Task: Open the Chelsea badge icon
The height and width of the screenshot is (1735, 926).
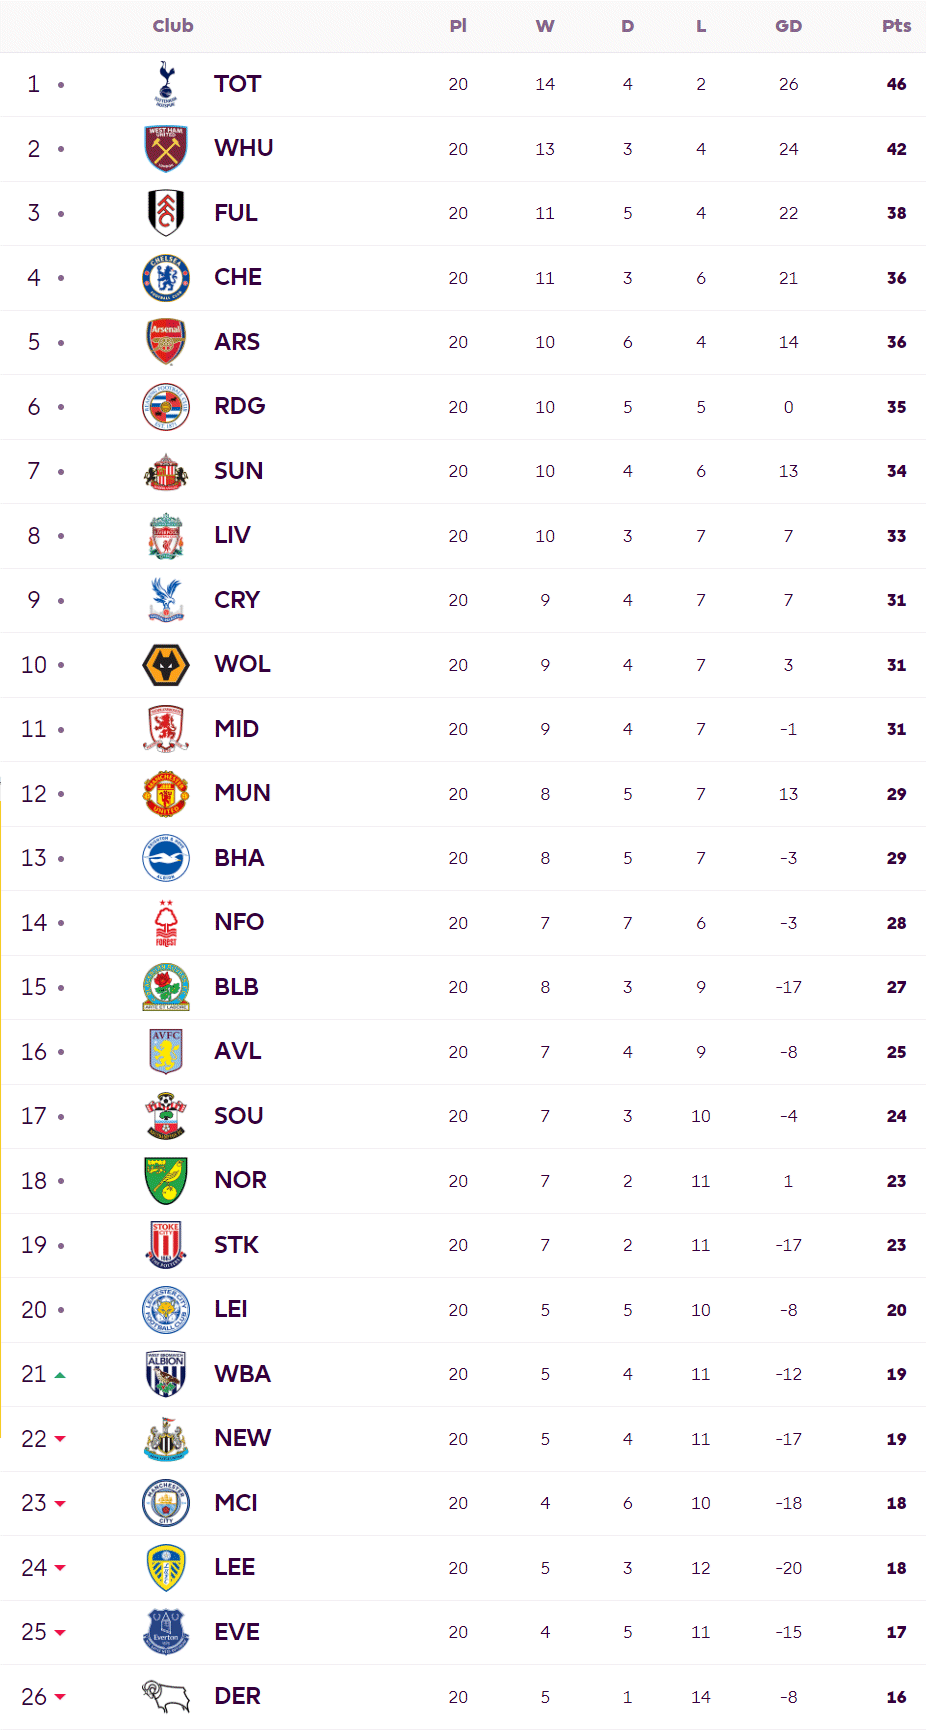Action: point(166,278)
